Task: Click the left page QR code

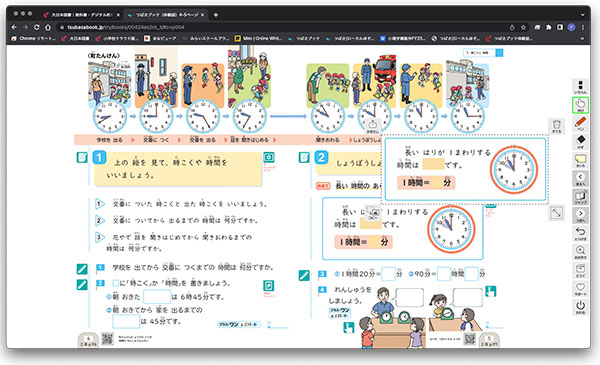Action: click(x=108, y=339)
